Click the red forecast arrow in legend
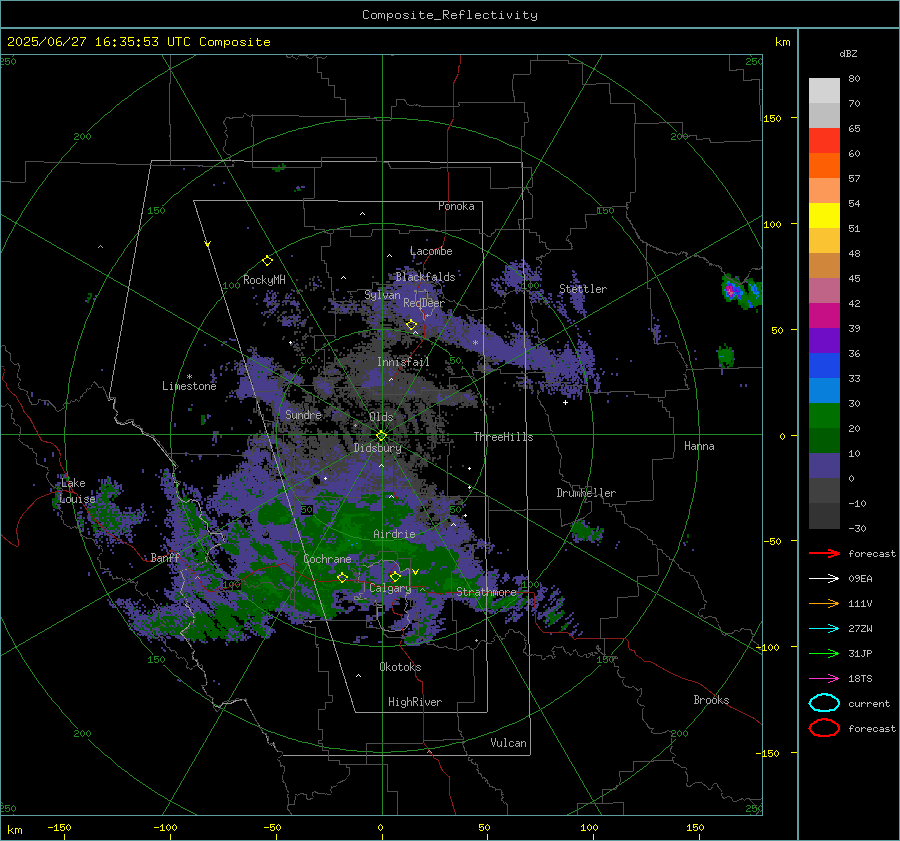900x841 pixels. (x=824, y=553)
